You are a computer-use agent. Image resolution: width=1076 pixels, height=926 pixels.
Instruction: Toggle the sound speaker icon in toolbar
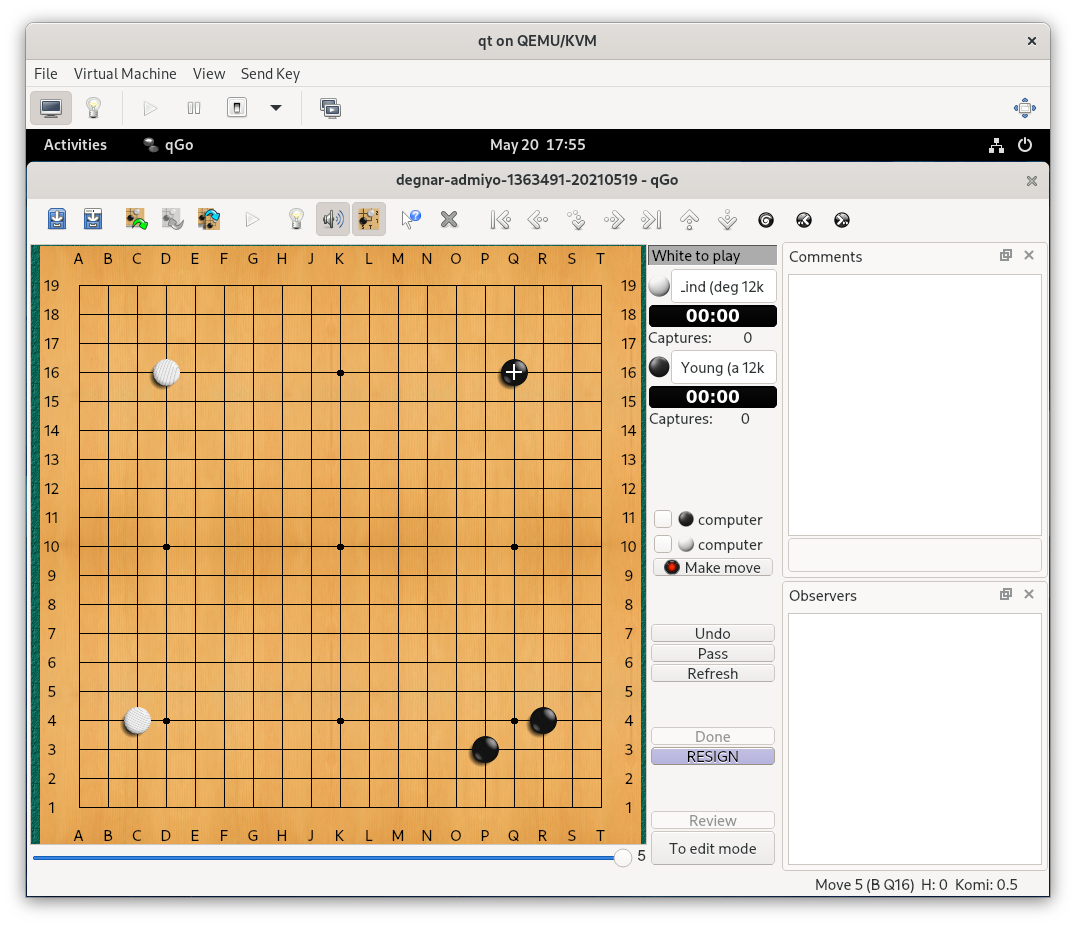click(x=333, y=219)
